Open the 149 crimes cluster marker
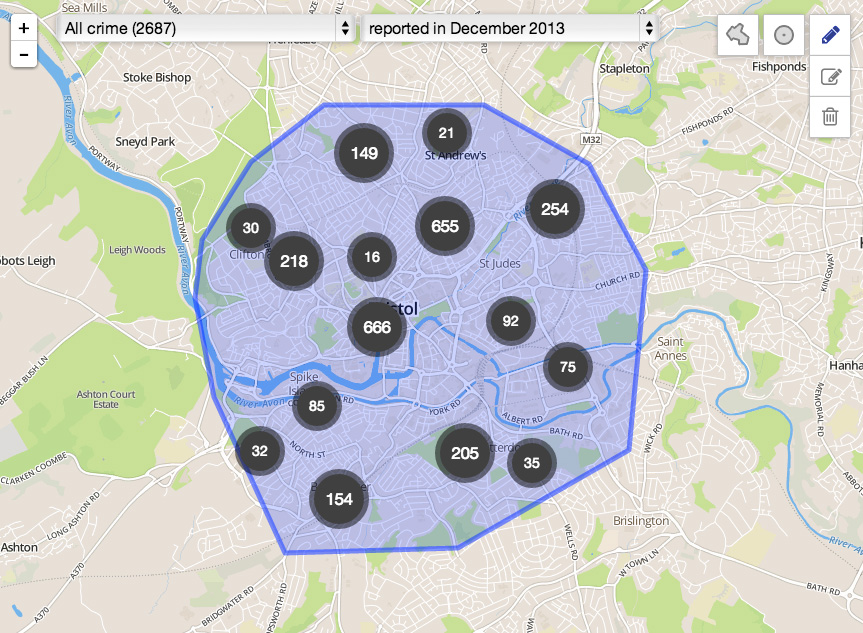Image resolution: width=863 pixels, height=633 pixels. [x=364, y=153]
